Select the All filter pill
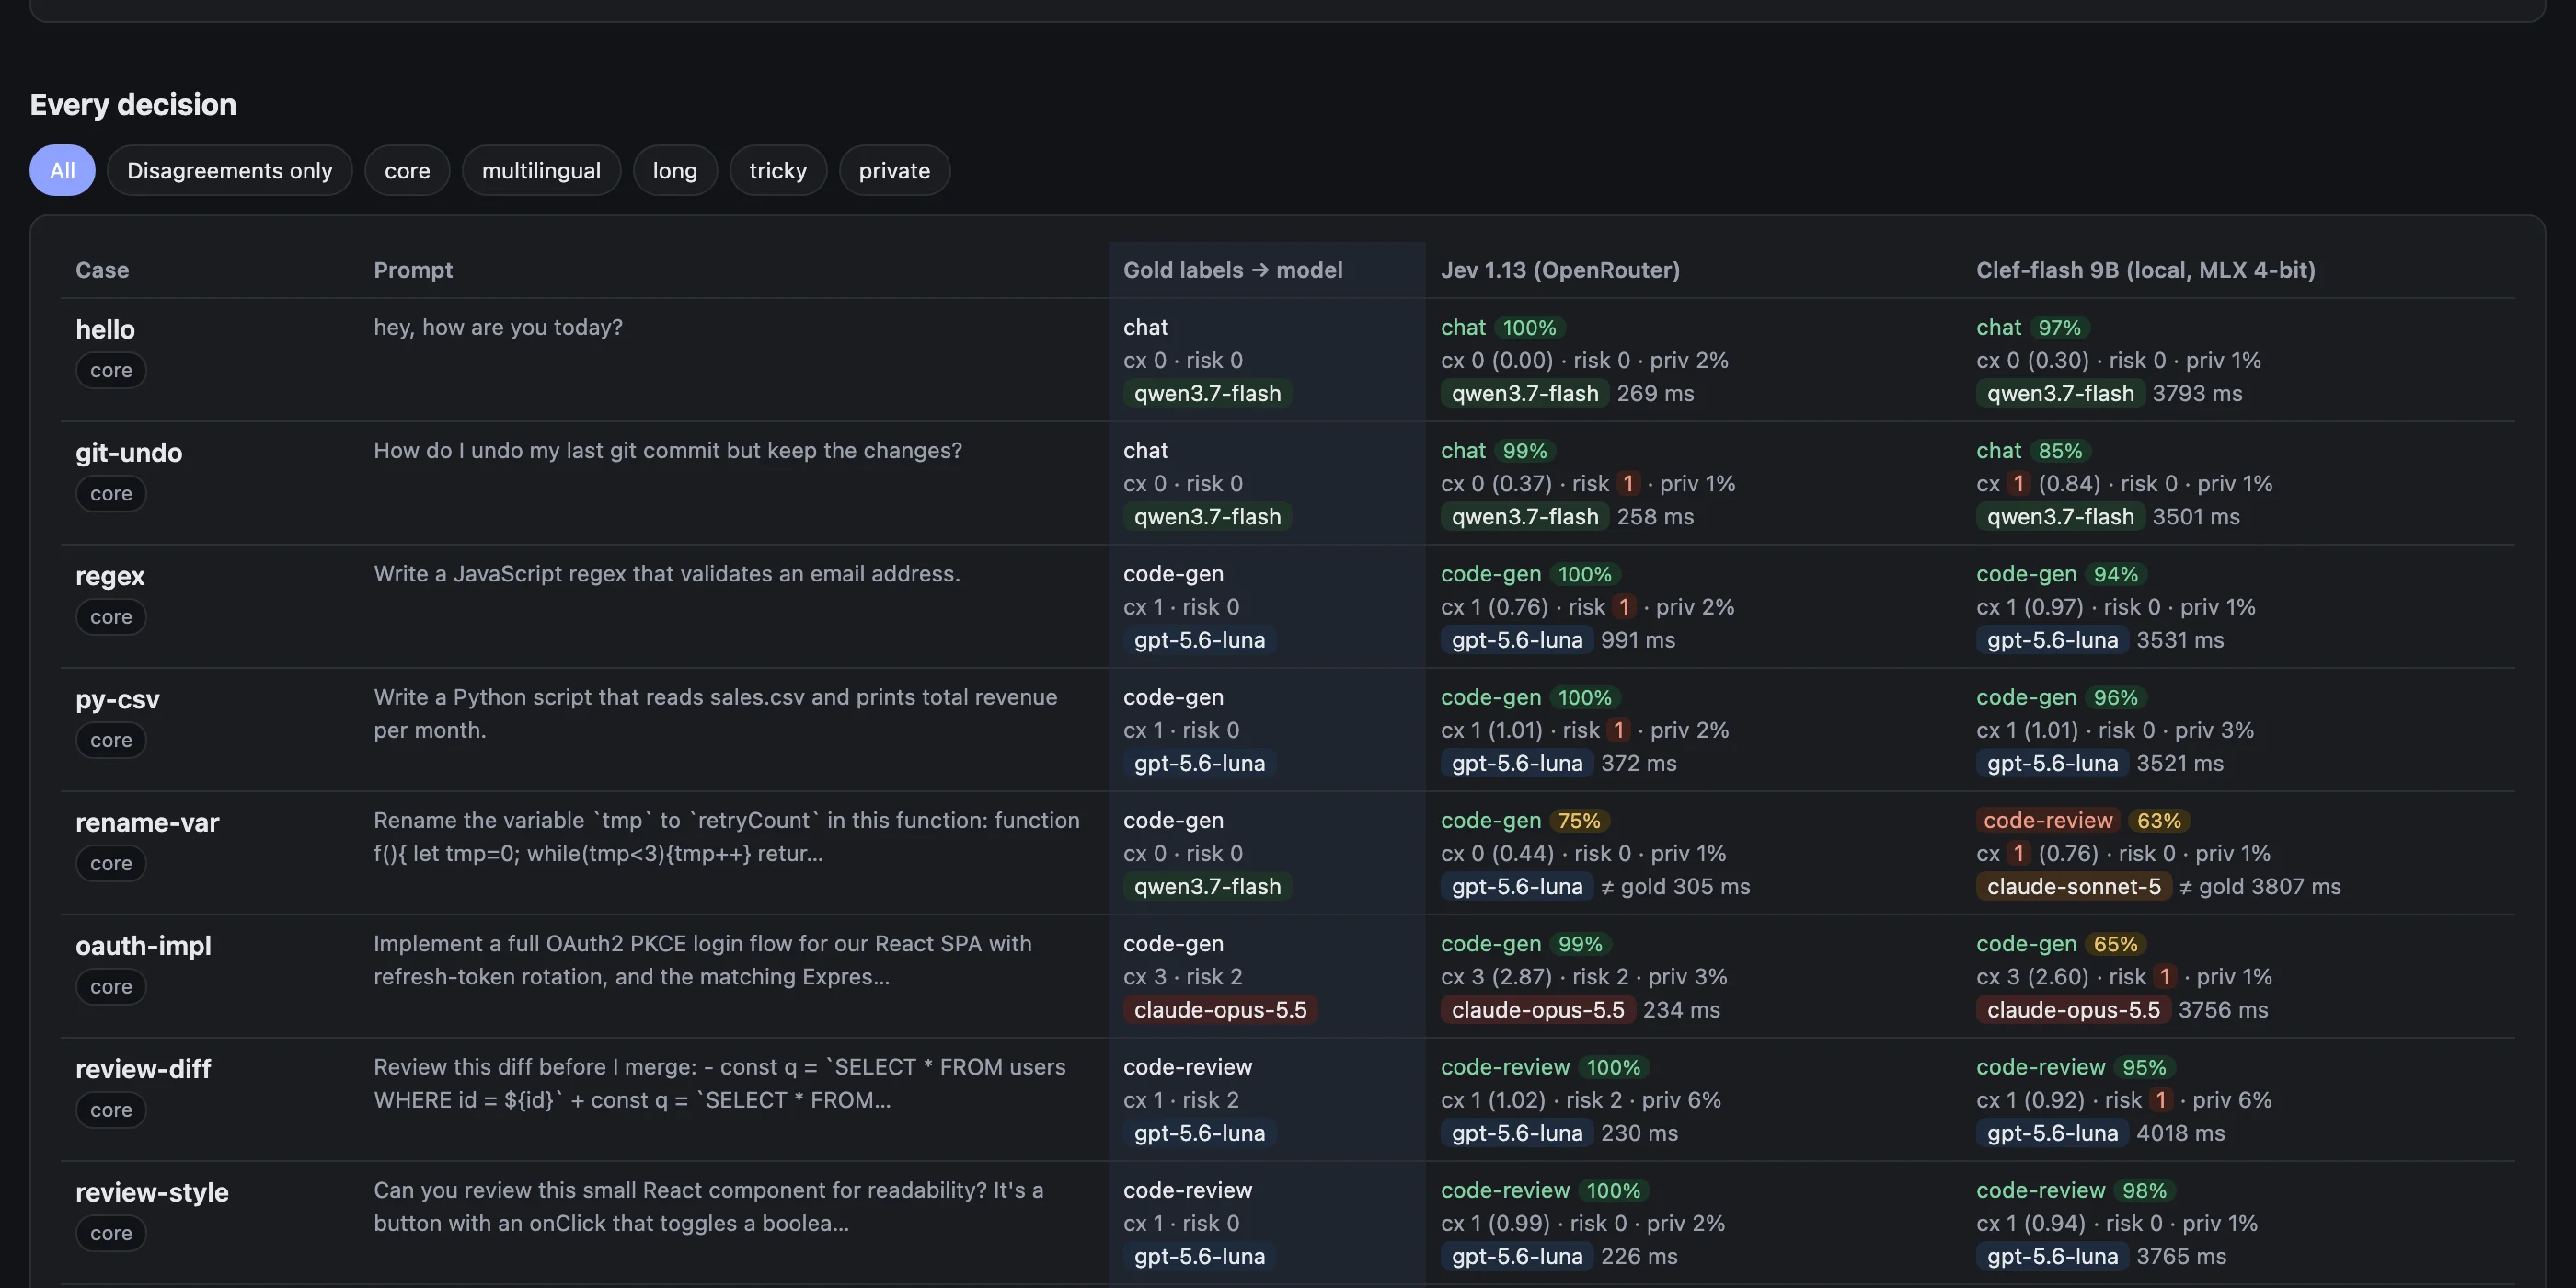Screen dimensions: 2576x1288 point(62,170)
